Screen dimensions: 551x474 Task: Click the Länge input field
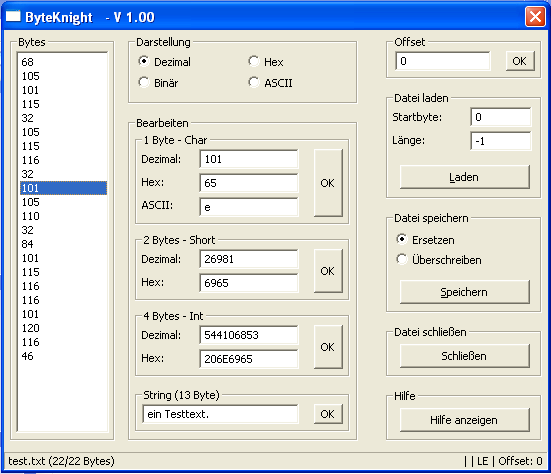tap(500, 141)
